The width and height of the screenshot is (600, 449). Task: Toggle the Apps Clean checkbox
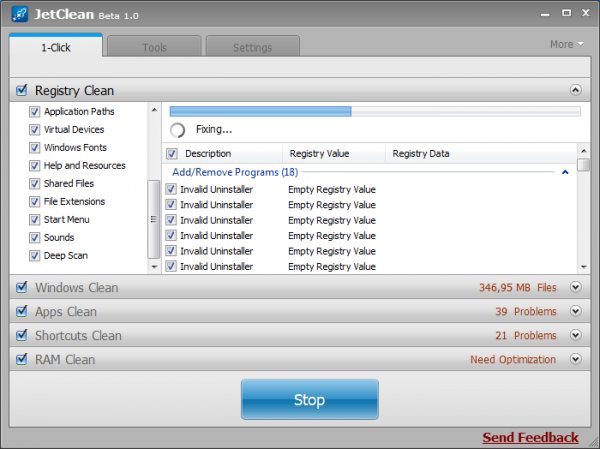coord(22,311)
